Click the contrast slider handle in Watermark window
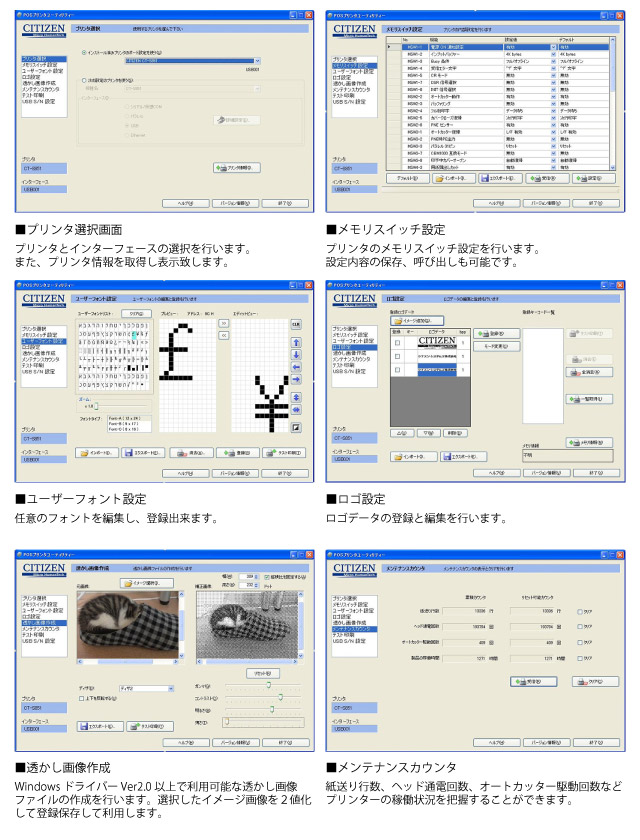The width and height of the screenshot is (640, 840). tap(280, 697)
